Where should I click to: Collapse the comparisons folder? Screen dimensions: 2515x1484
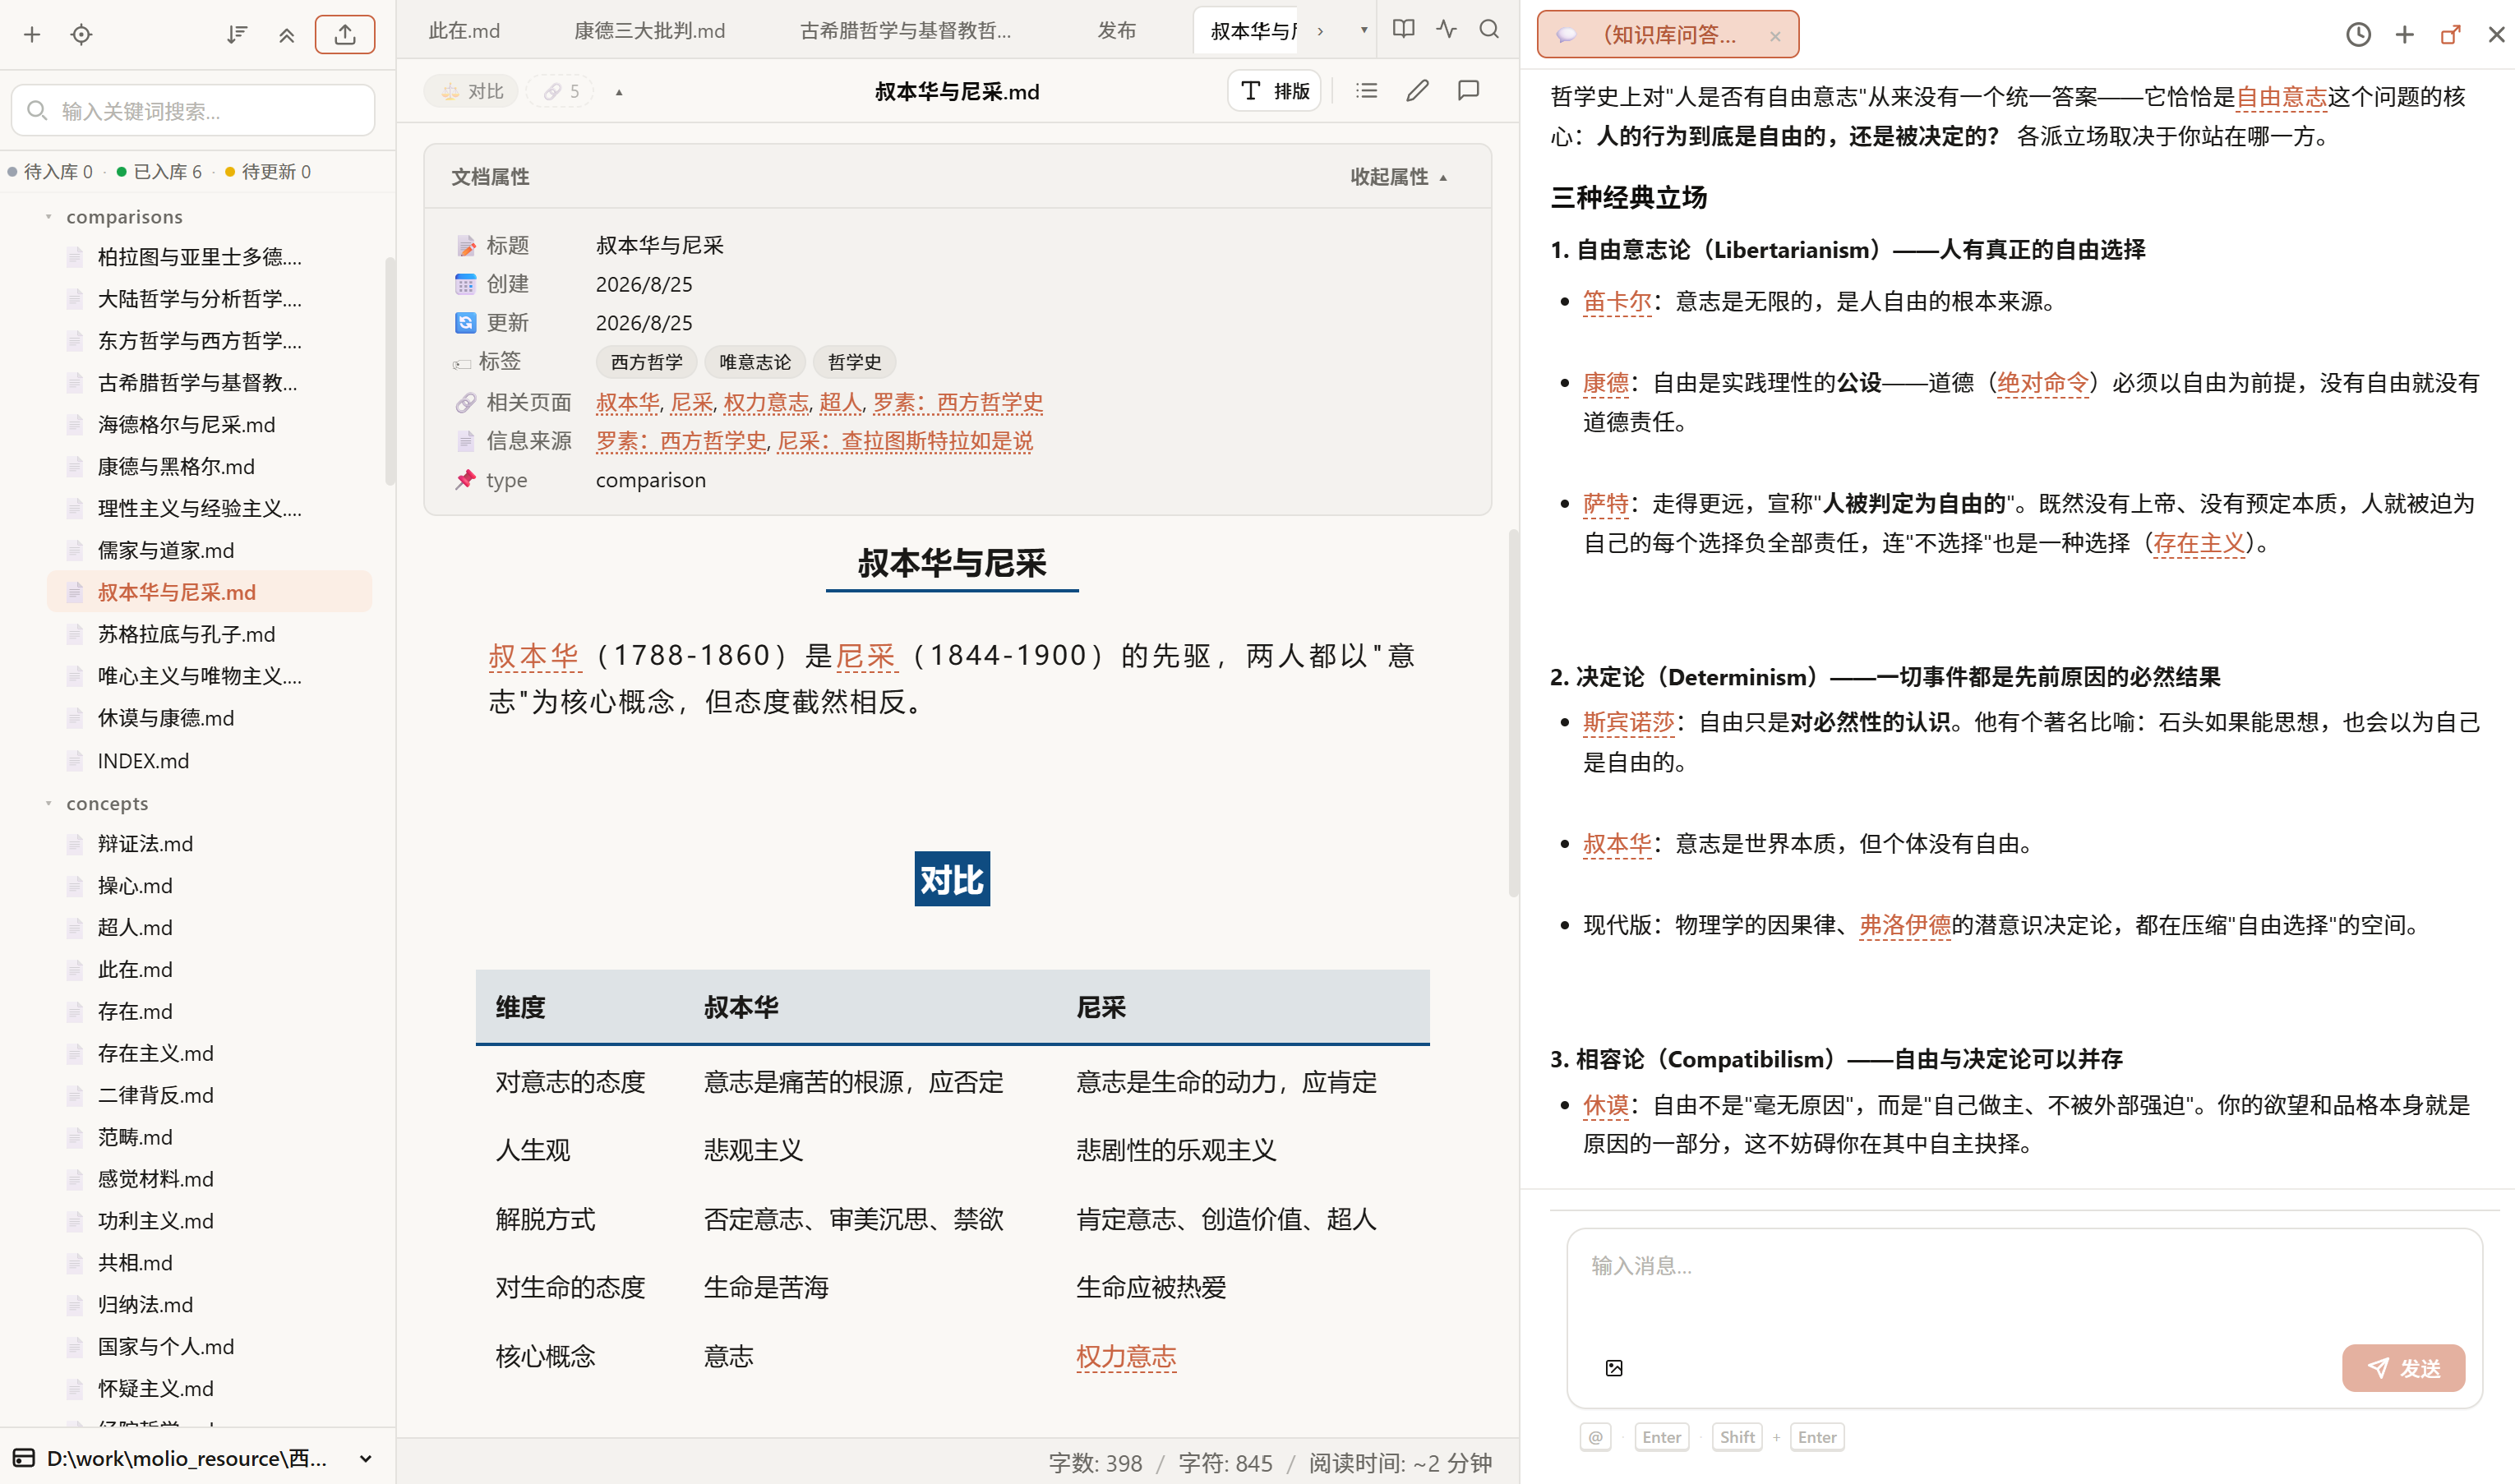[48, 216]
